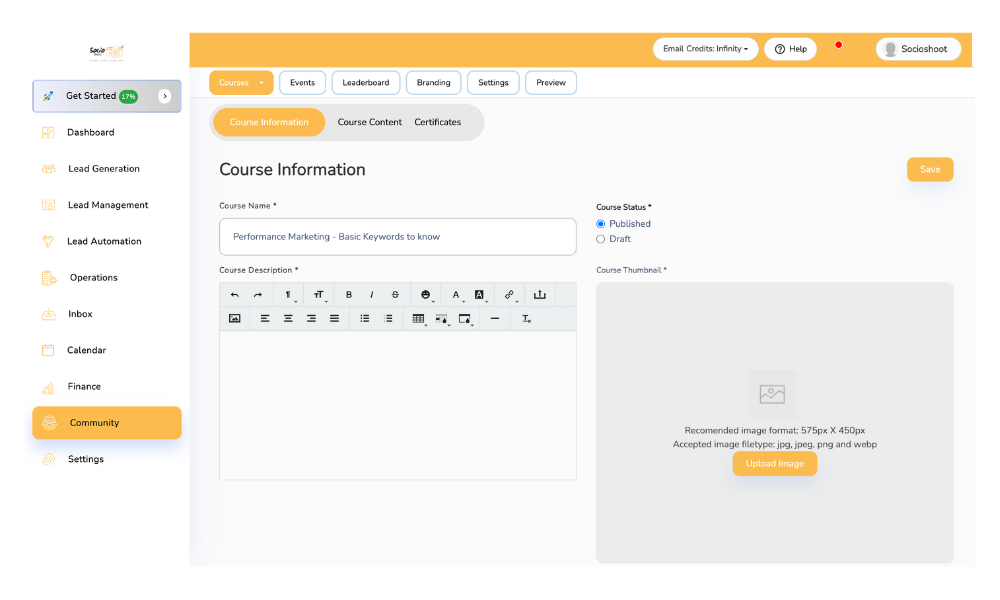Click the Upload Image button
The image size is (1000, 600).
[775, 464]
